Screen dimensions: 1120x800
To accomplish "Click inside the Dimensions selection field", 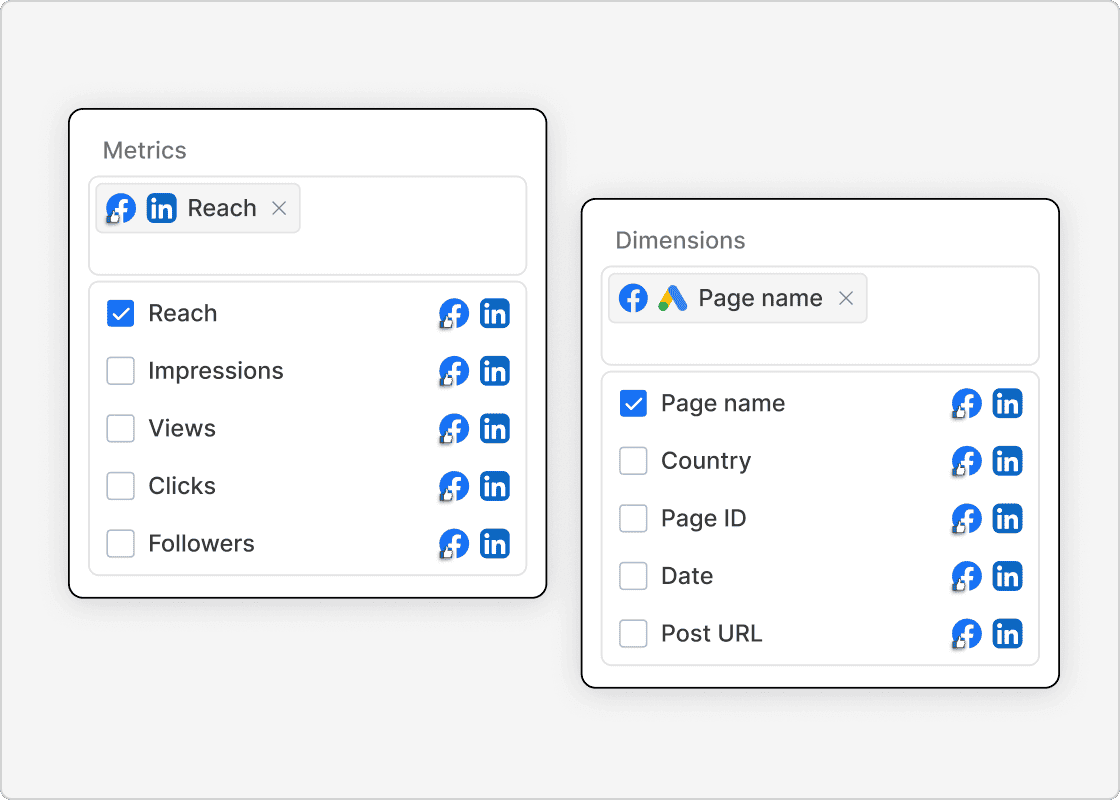I will click(x=950, y=340).
